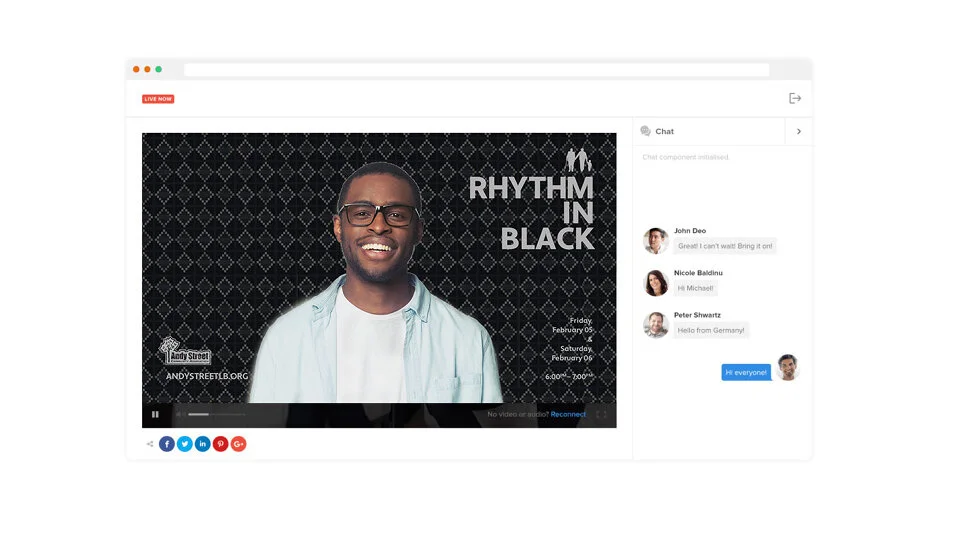Image resolution: width=960 pixels, height=540 pixels.
Task: Click the 'Hello from Germany!' message
Action: click(x=711, y=331)
